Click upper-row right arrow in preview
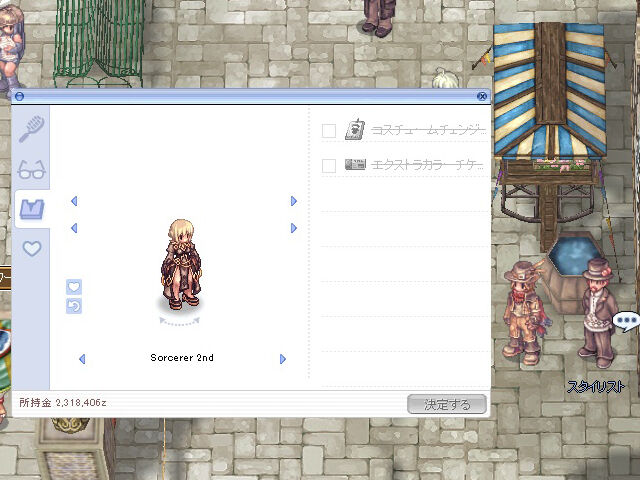 293,201
